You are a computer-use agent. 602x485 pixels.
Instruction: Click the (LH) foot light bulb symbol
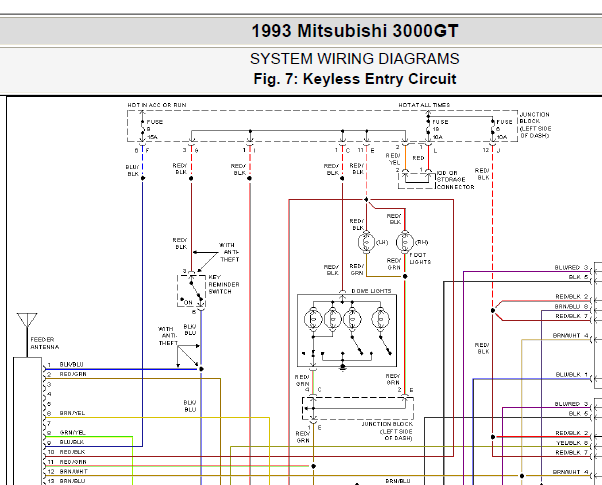(366, 242)
